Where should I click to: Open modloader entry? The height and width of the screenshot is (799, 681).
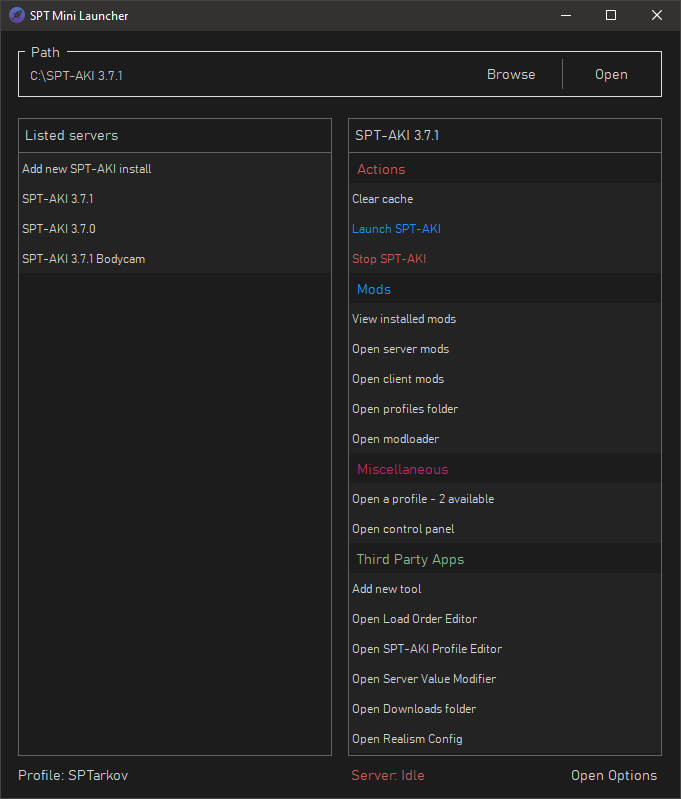tap(505, 439)
